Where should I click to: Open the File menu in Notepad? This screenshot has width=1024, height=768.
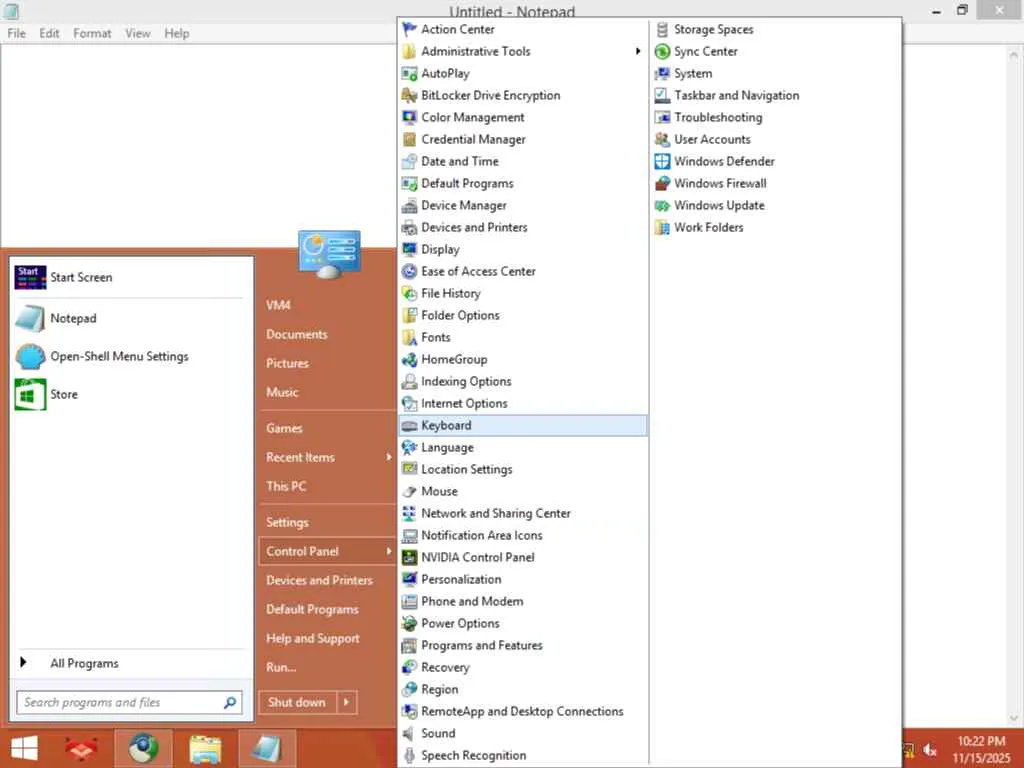[16, 33]
